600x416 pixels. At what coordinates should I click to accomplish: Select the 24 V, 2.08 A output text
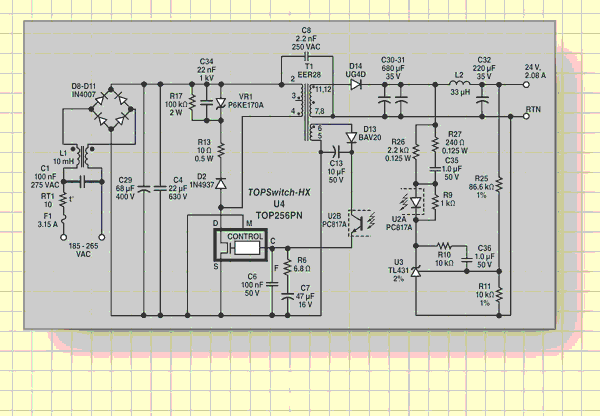(x=535, y=71)
